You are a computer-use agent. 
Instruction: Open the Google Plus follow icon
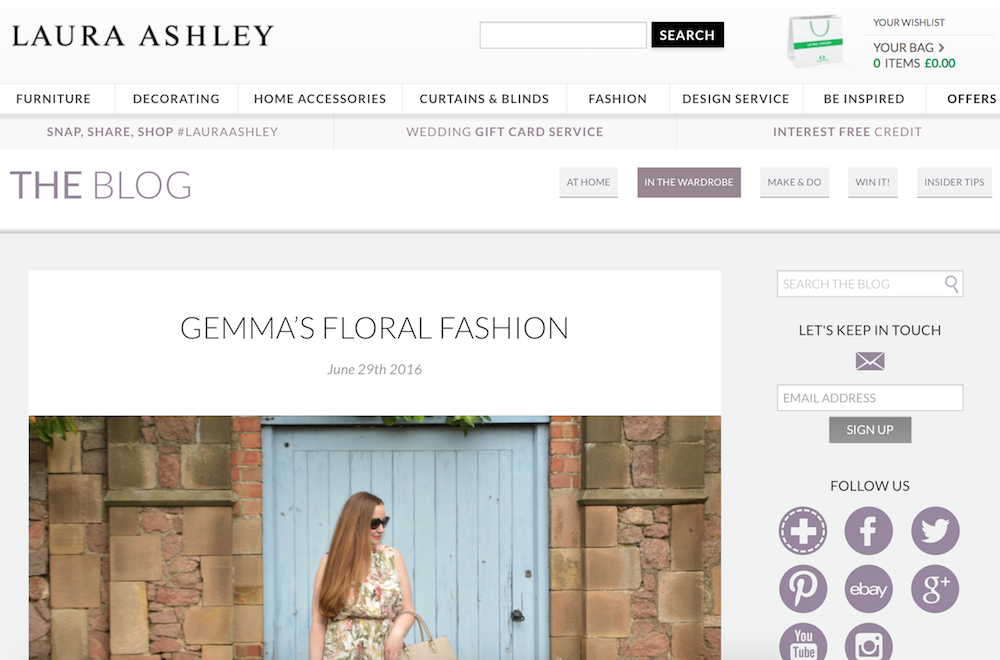click(935, 589)
